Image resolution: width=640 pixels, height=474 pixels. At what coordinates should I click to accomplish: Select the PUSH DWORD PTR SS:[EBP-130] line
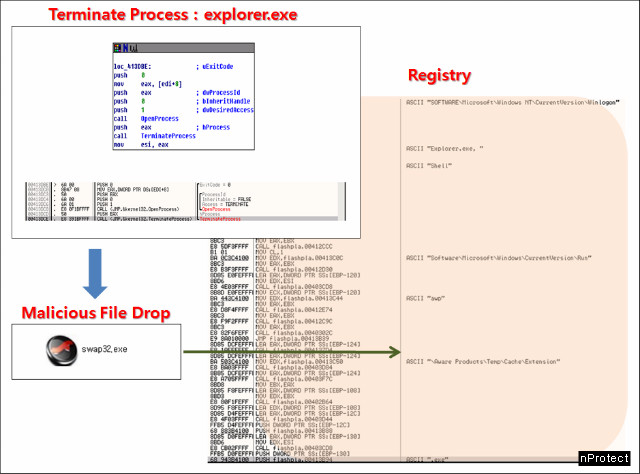(302, 454)
